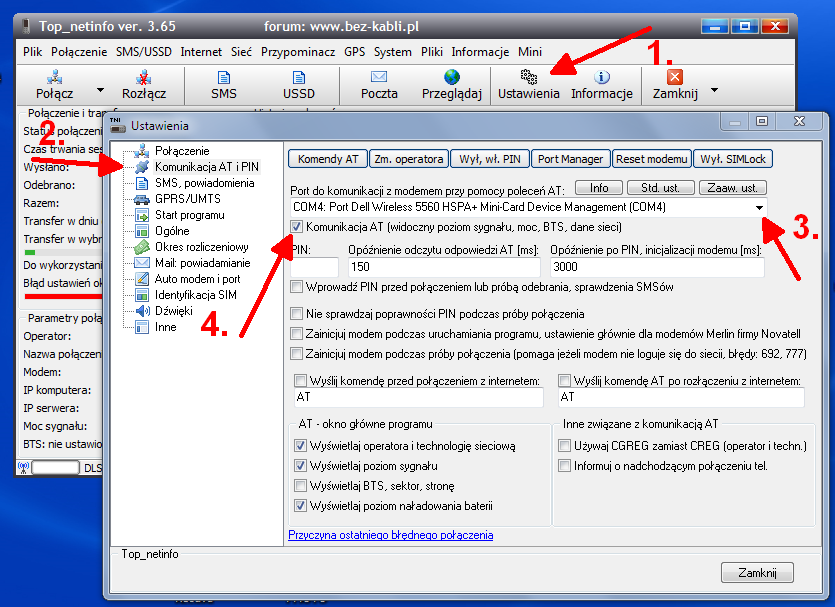Click the Rozłącz disconnect toolbar icon
This screenshot has height=607, width=835.
point(143,77)
